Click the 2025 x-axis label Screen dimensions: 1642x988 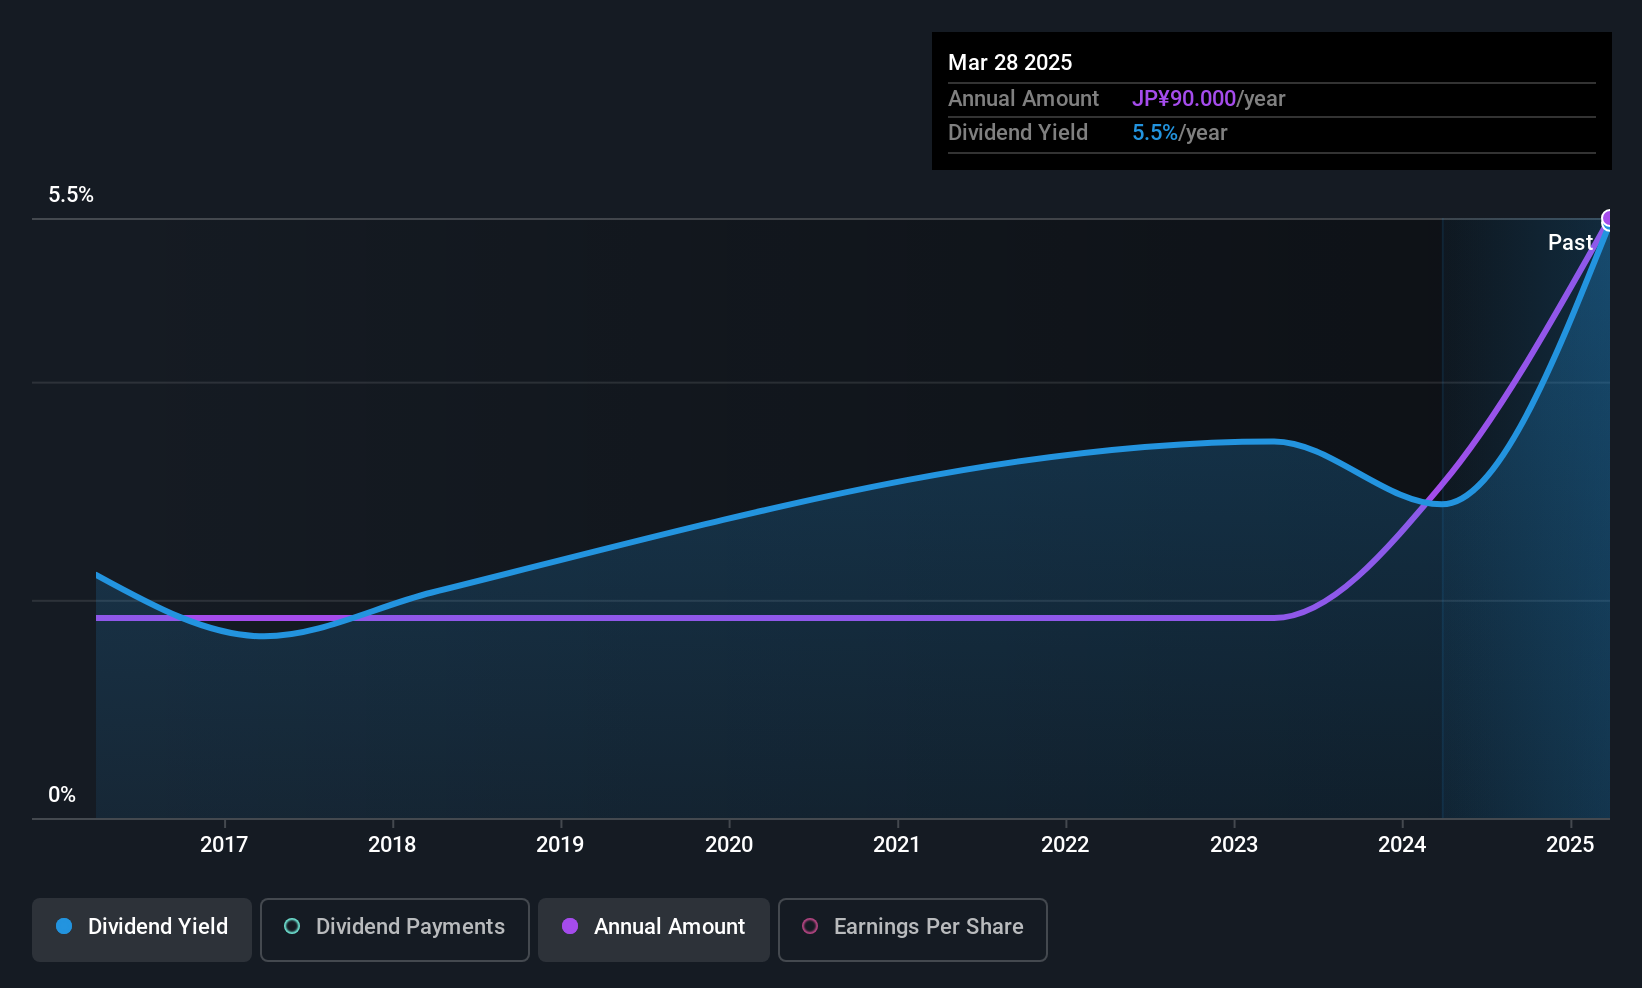click(x=1570, y=844)
